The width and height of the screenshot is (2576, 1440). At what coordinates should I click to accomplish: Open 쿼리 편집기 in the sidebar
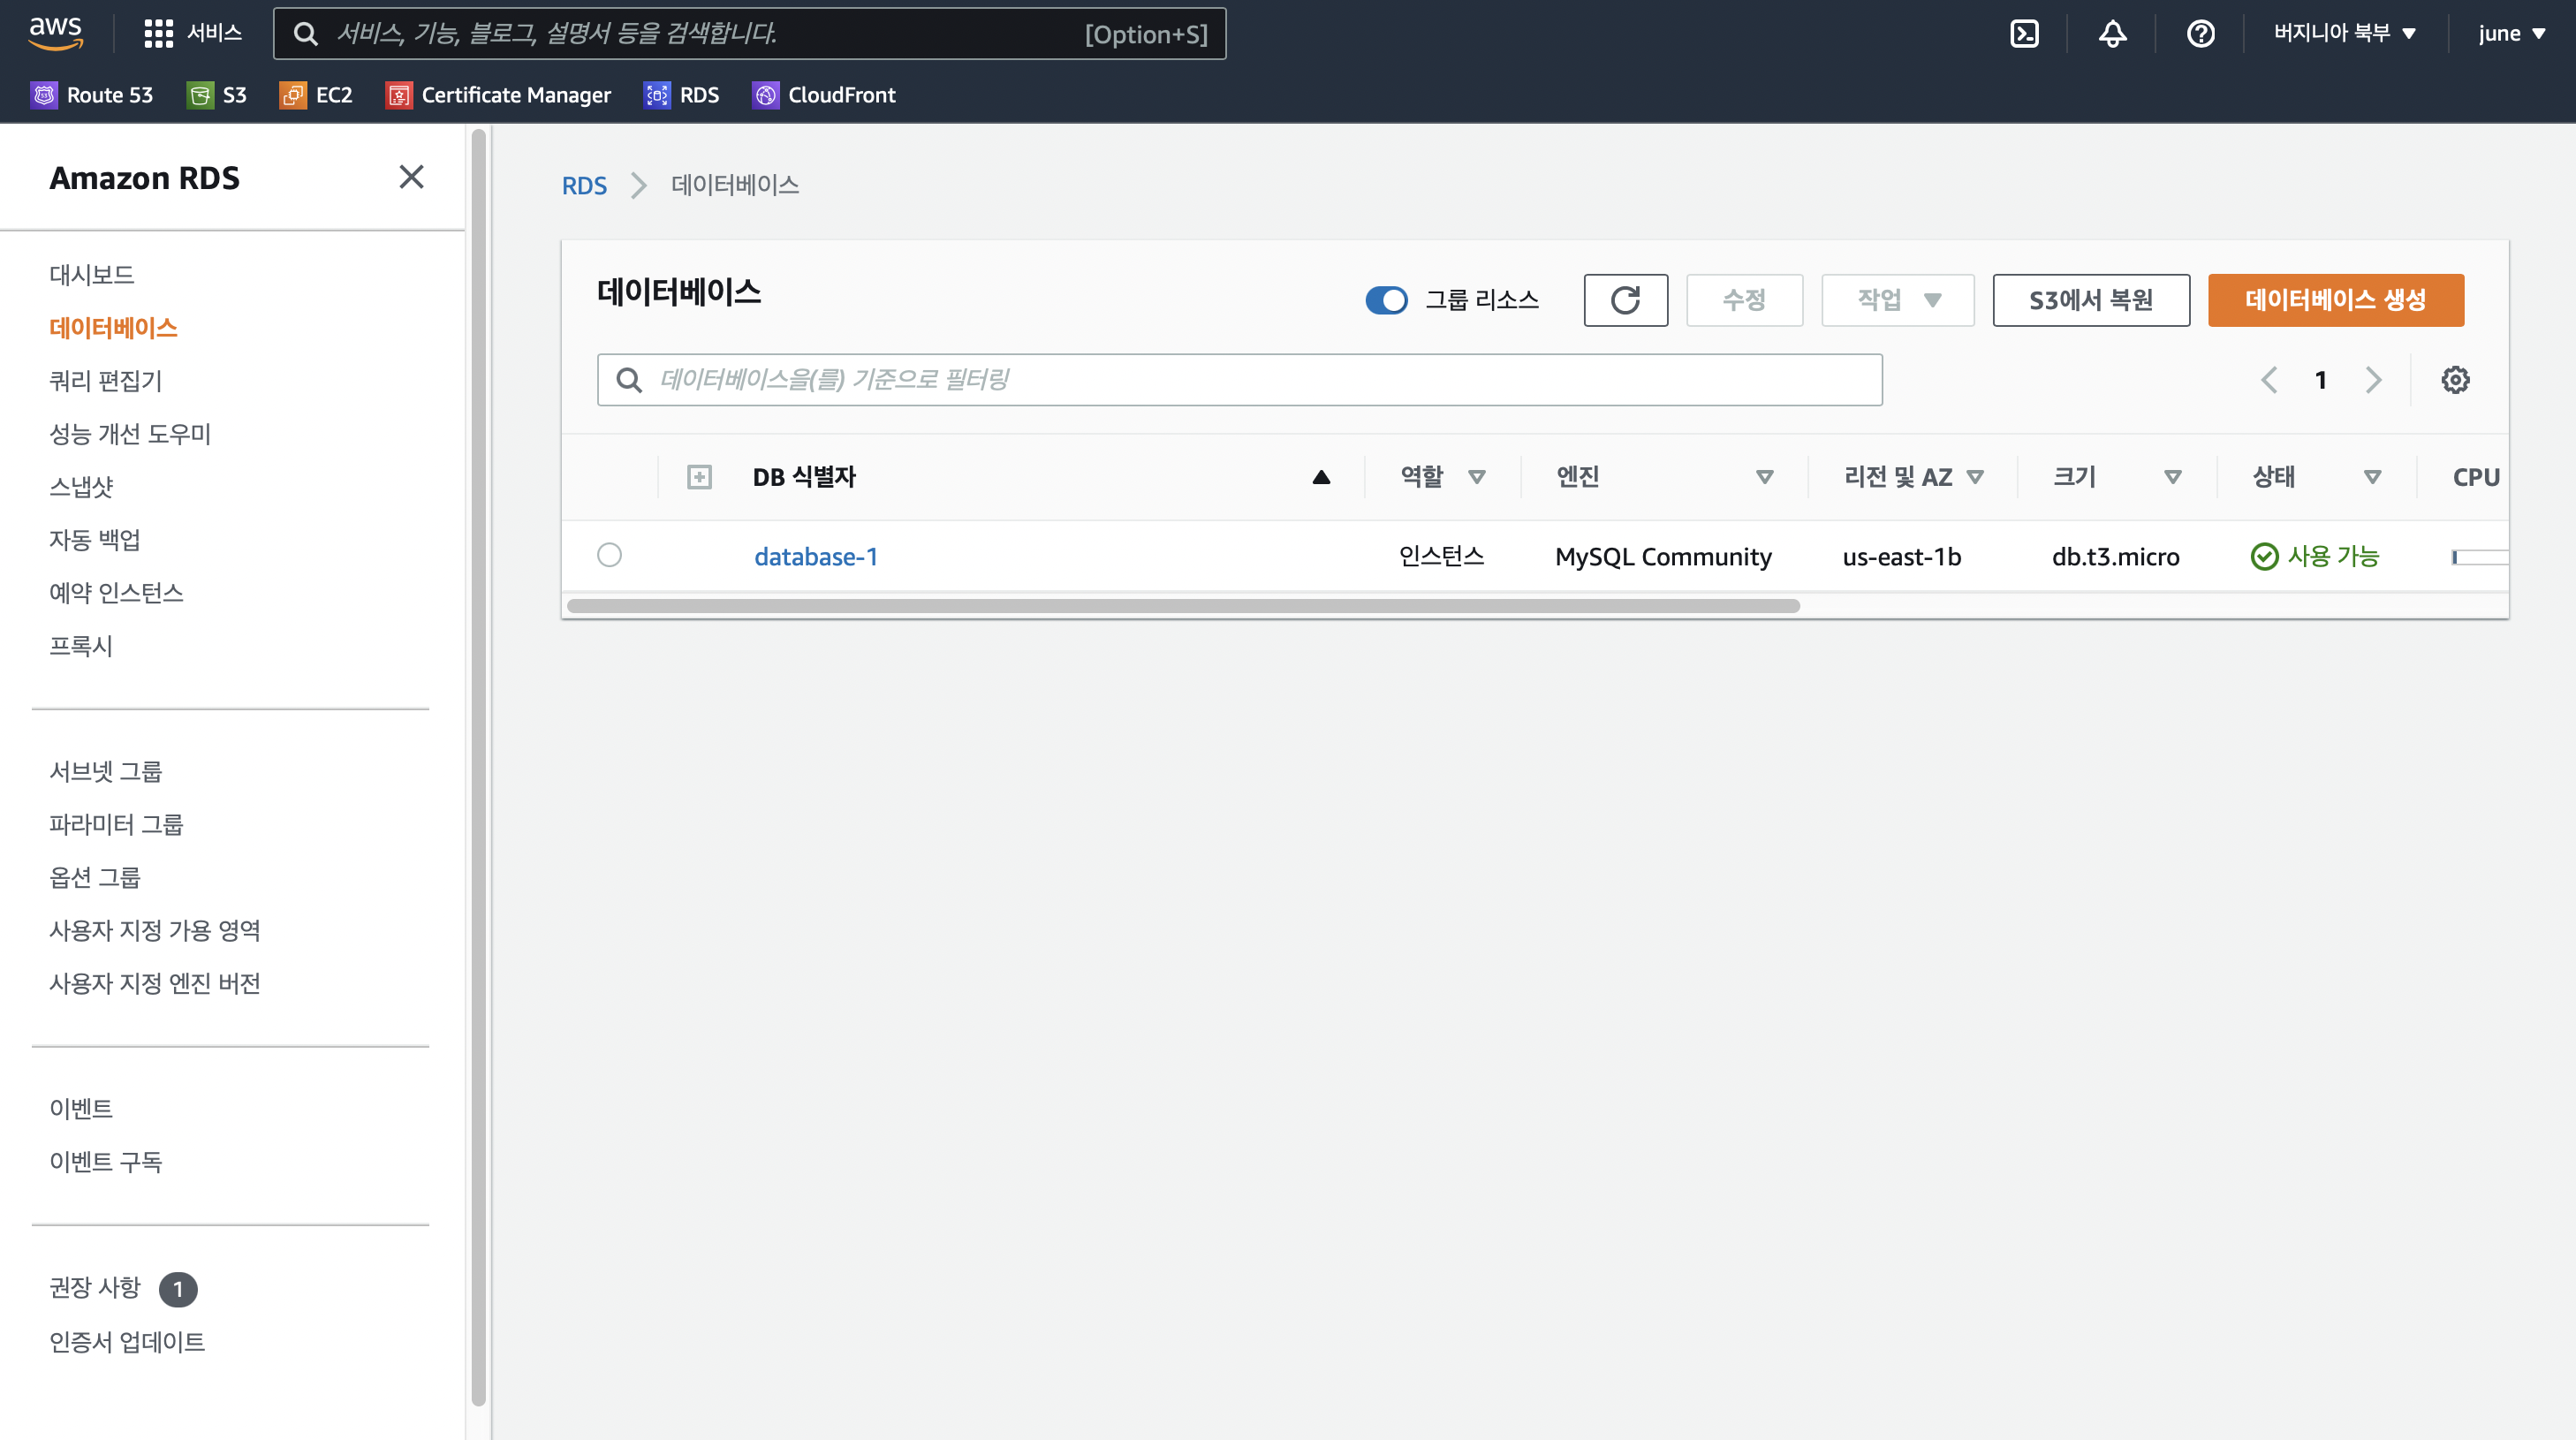(x=106, y=381)
